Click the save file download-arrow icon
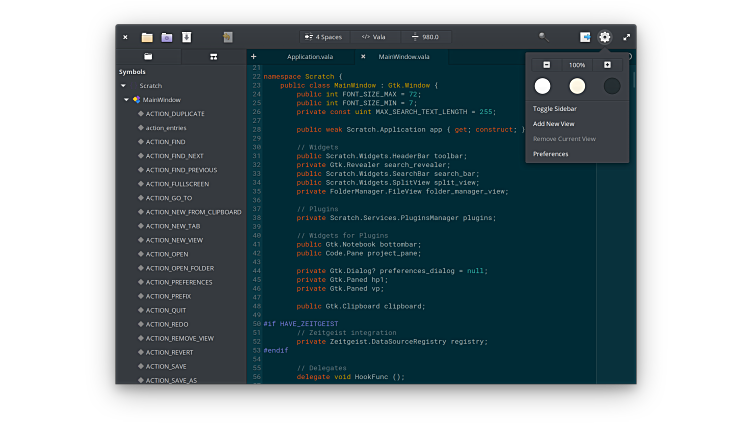Viewport: 752px width, 423px height. (186, 37)
